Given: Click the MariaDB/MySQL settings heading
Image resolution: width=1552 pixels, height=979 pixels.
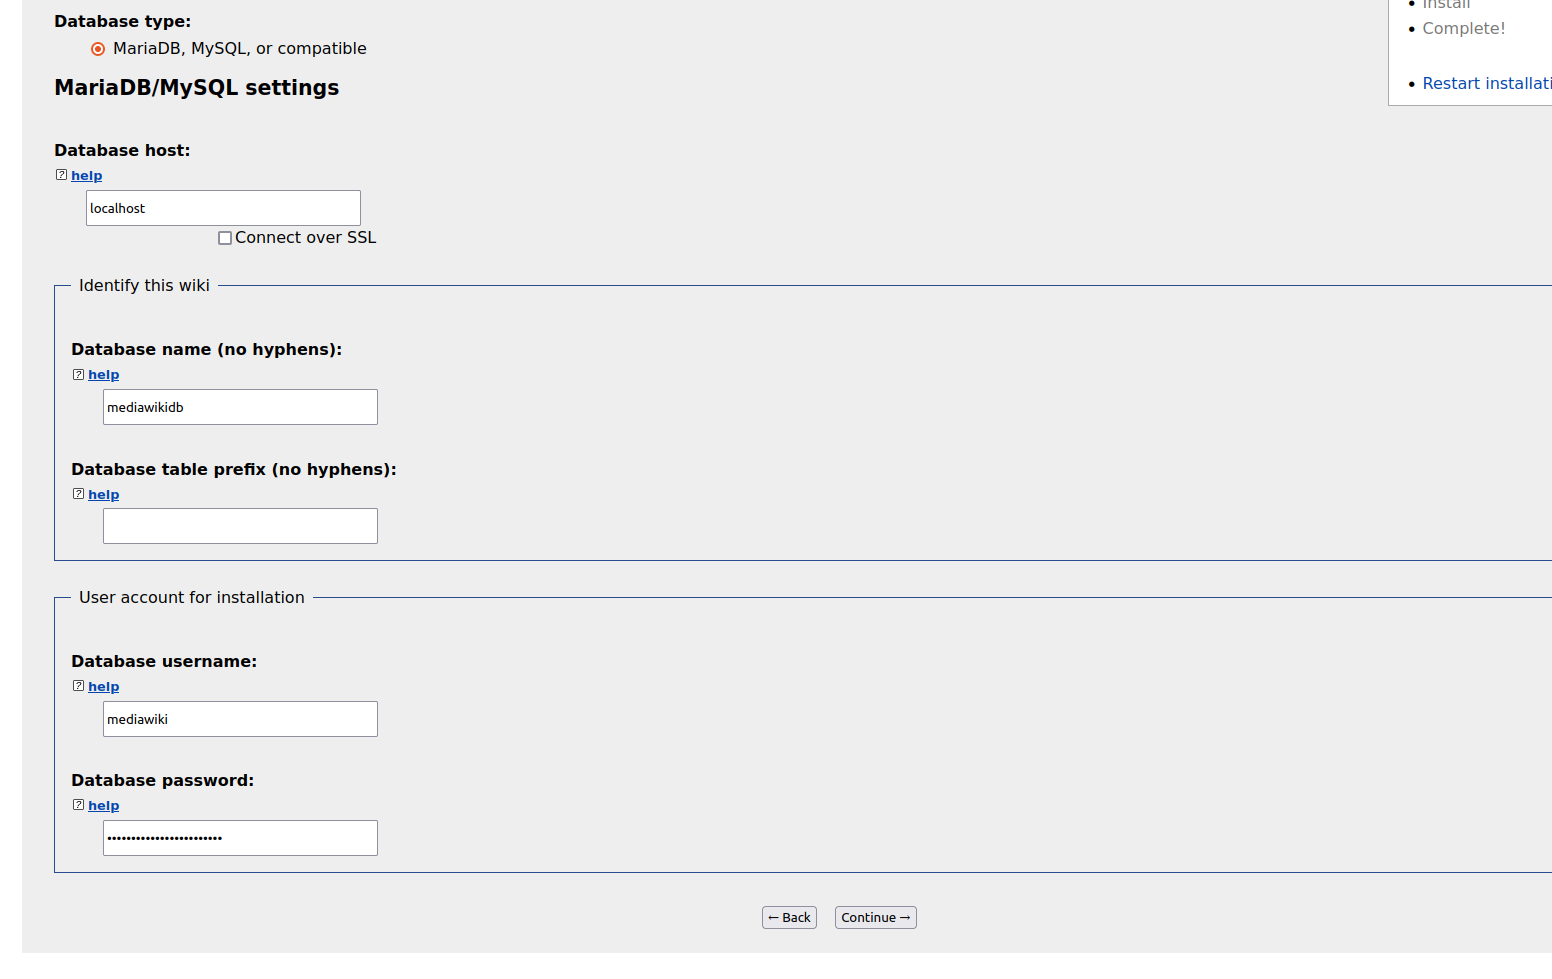Looking at the screenshot, I should point(197,88).
